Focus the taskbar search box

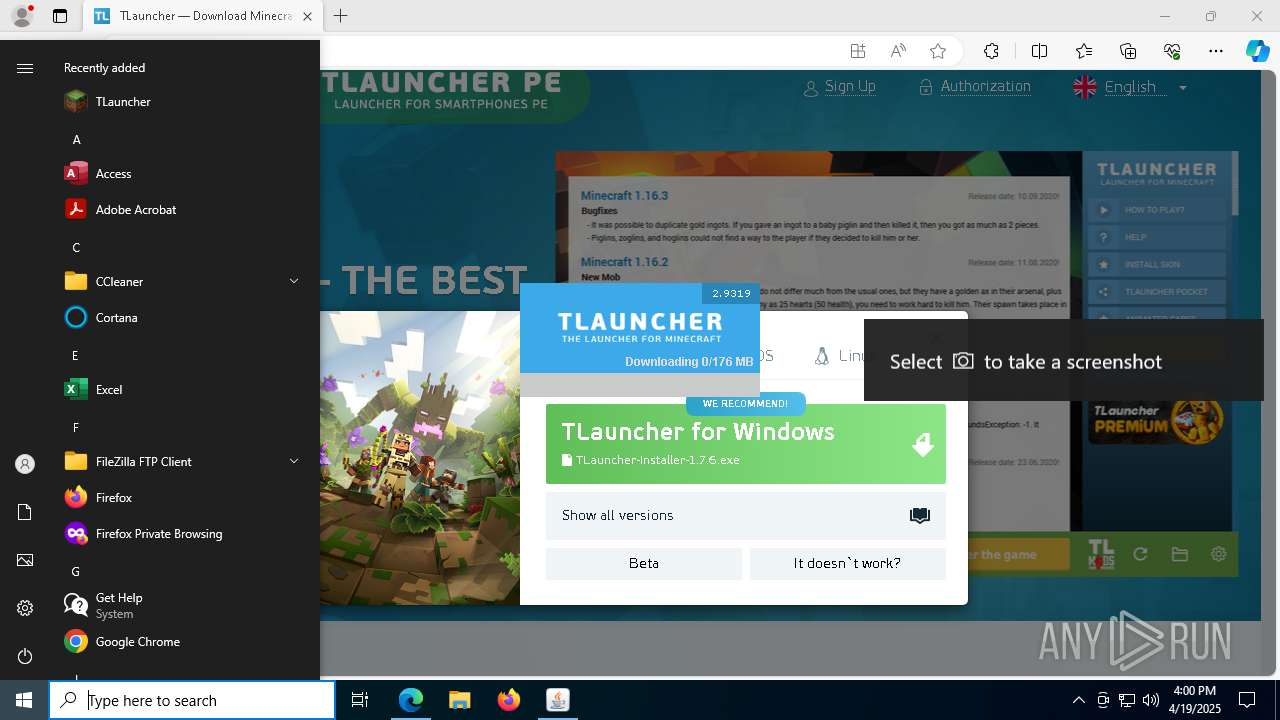coord(192,700)
